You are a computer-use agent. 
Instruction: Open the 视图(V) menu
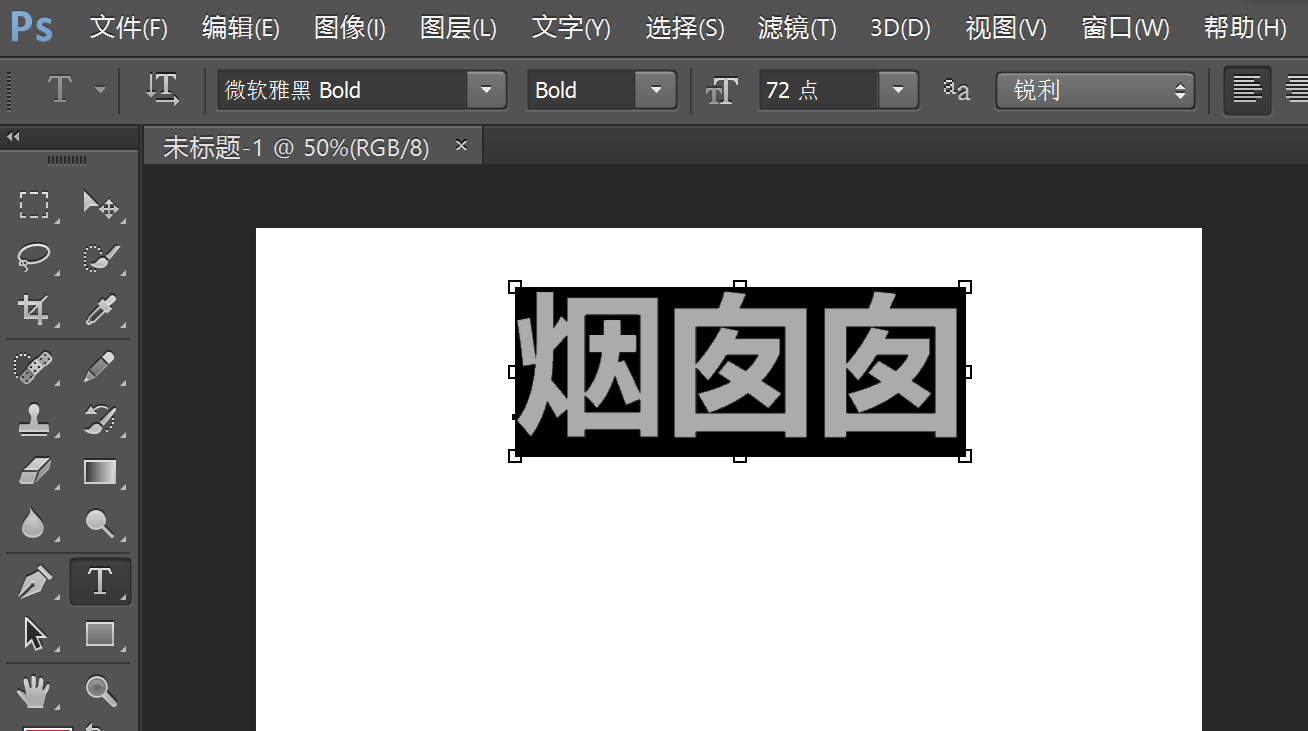[1006, 28]
